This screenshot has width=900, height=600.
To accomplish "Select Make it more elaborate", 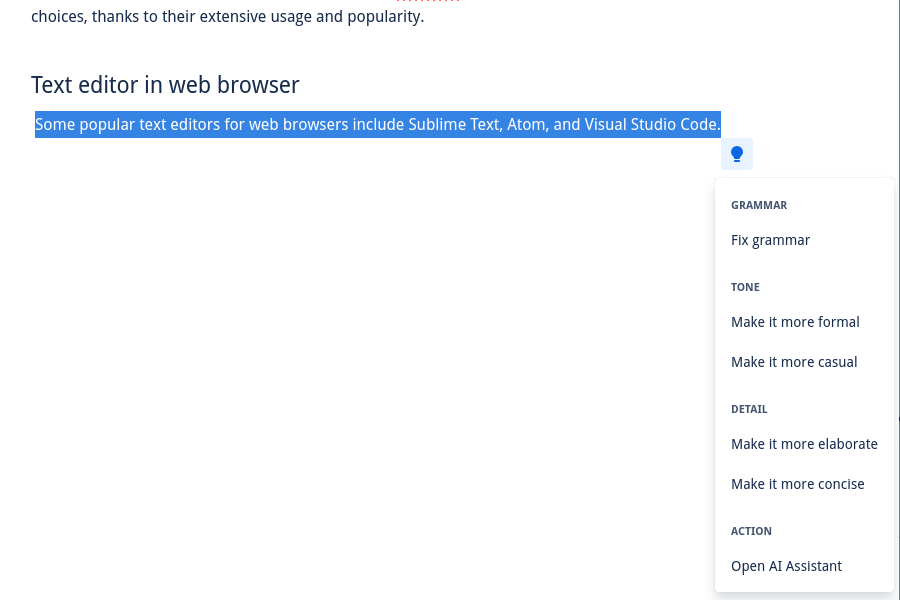I will [804, 444].
